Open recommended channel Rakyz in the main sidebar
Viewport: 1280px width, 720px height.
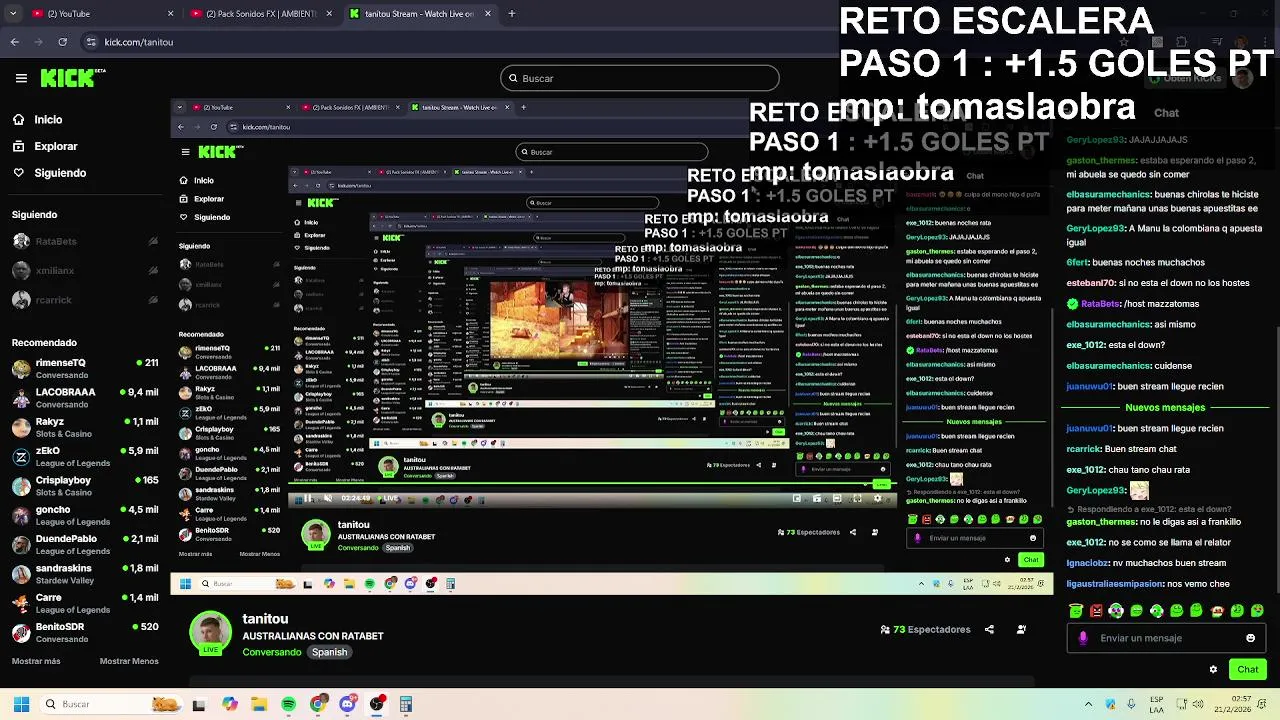84,427
